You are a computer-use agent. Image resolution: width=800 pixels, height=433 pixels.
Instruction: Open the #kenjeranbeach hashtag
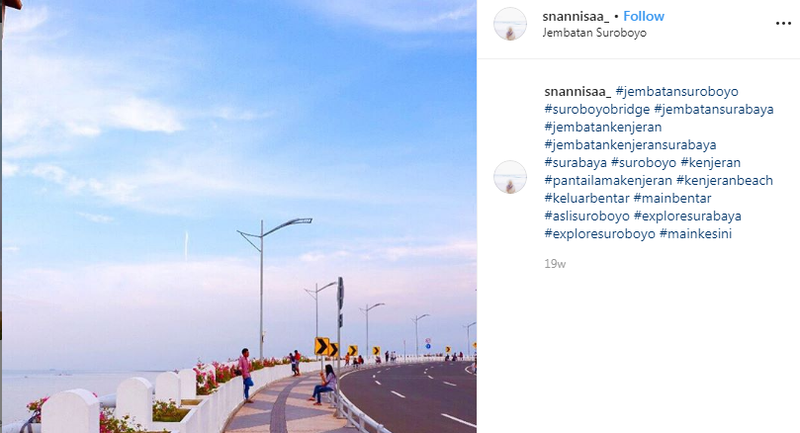coord(724,181)
